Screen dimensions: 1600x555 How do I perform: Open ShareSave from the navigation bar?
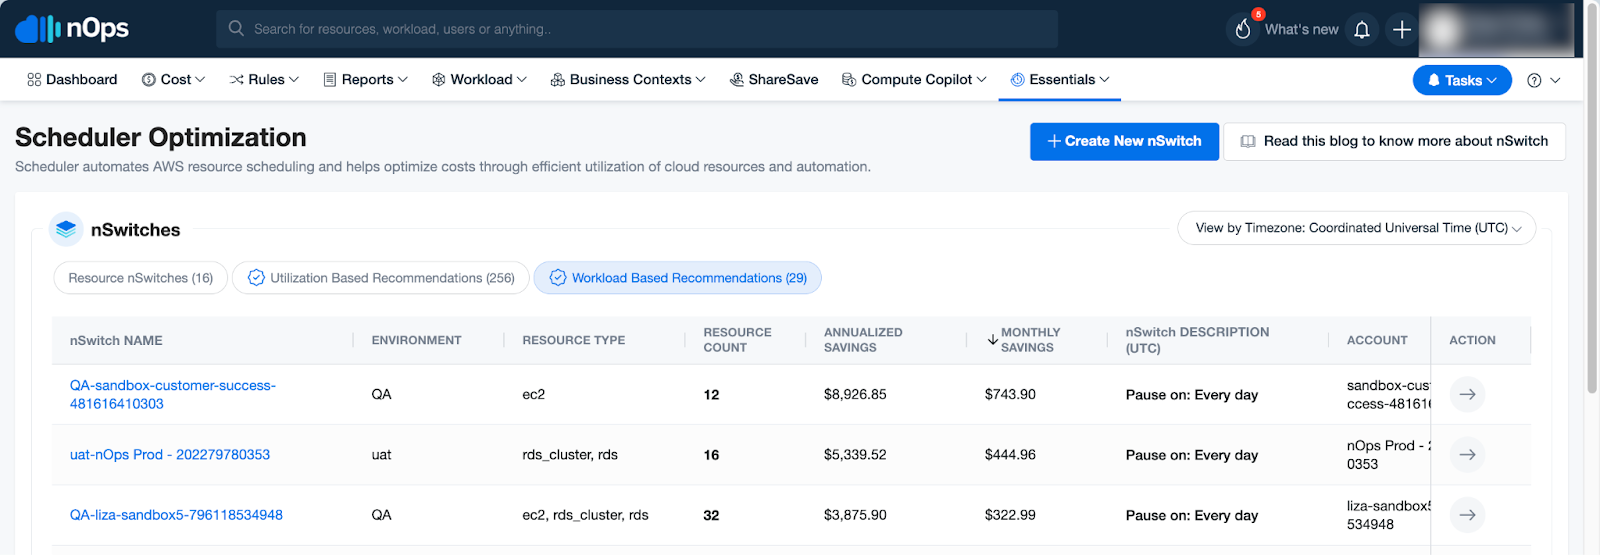774,80
